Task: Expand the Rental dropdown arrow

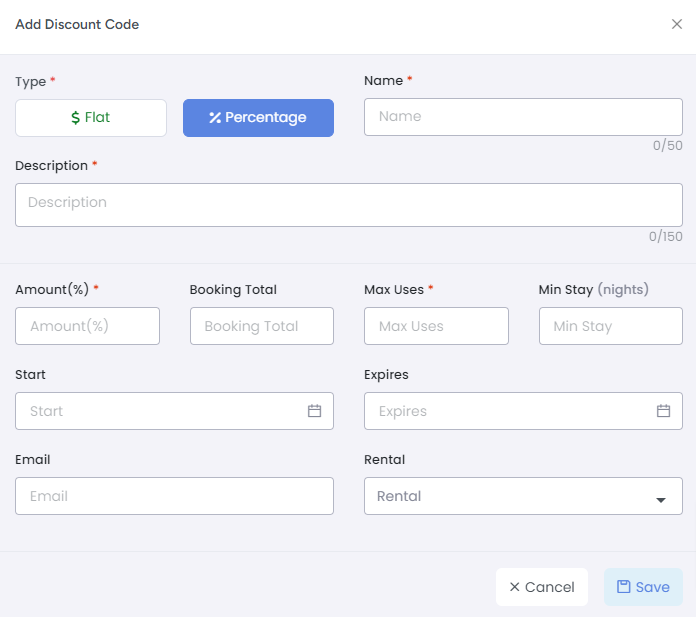Action: [660, 500]
